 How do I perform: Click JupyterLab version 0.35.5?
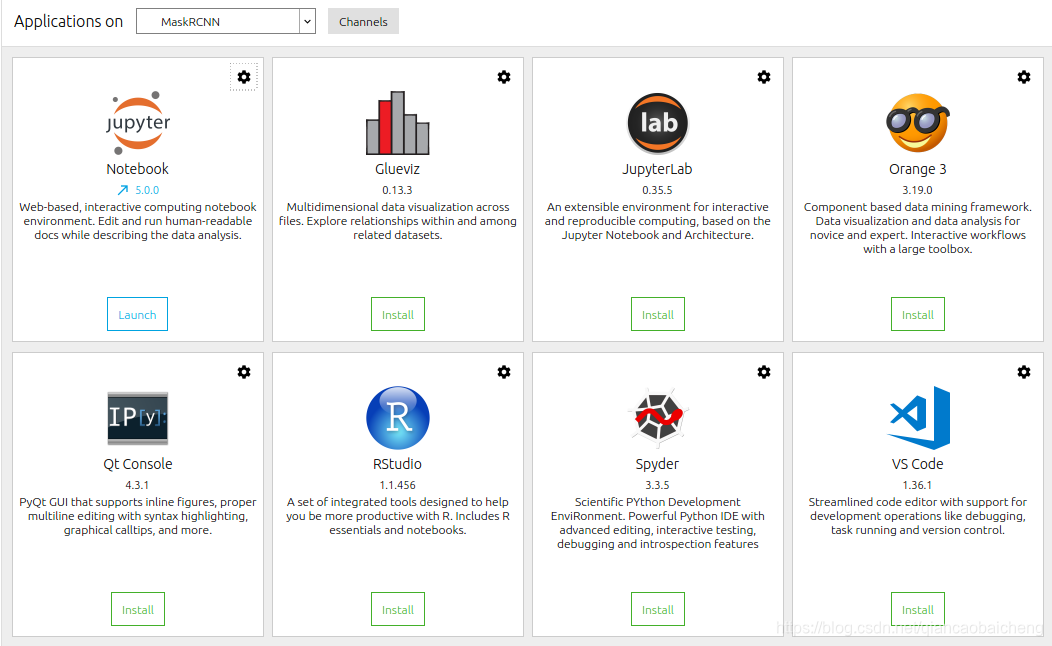click(x=658, y=190)
